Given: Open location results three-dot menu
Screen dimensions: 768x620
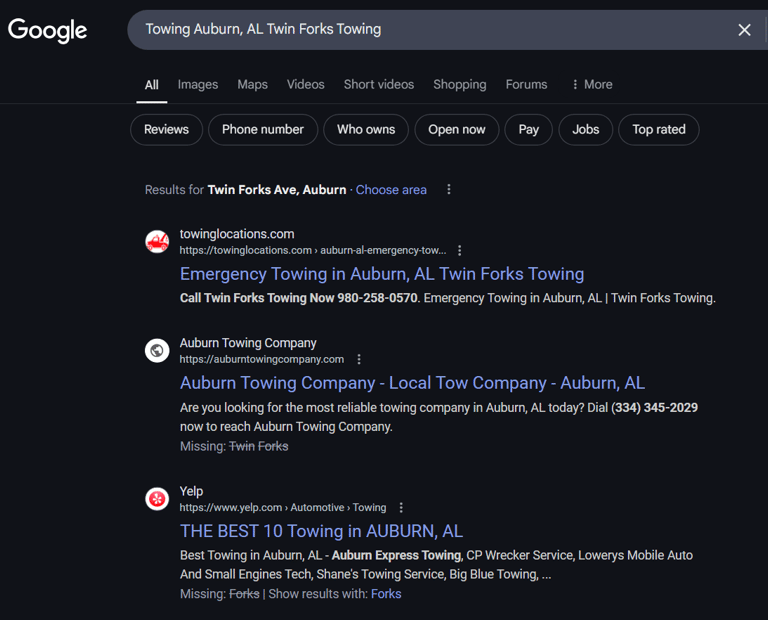Looking at the screenshot, I should coord(449,190).
